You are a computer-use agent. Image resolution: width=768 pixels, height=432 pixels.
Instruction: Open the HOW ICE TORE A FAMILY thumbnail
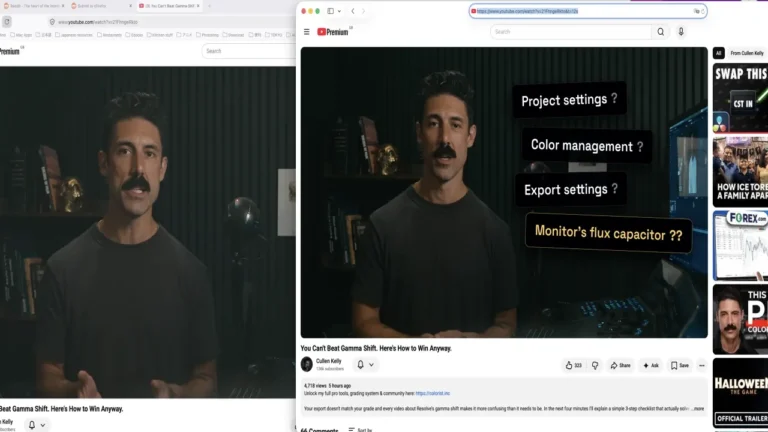tap(740, 172)
